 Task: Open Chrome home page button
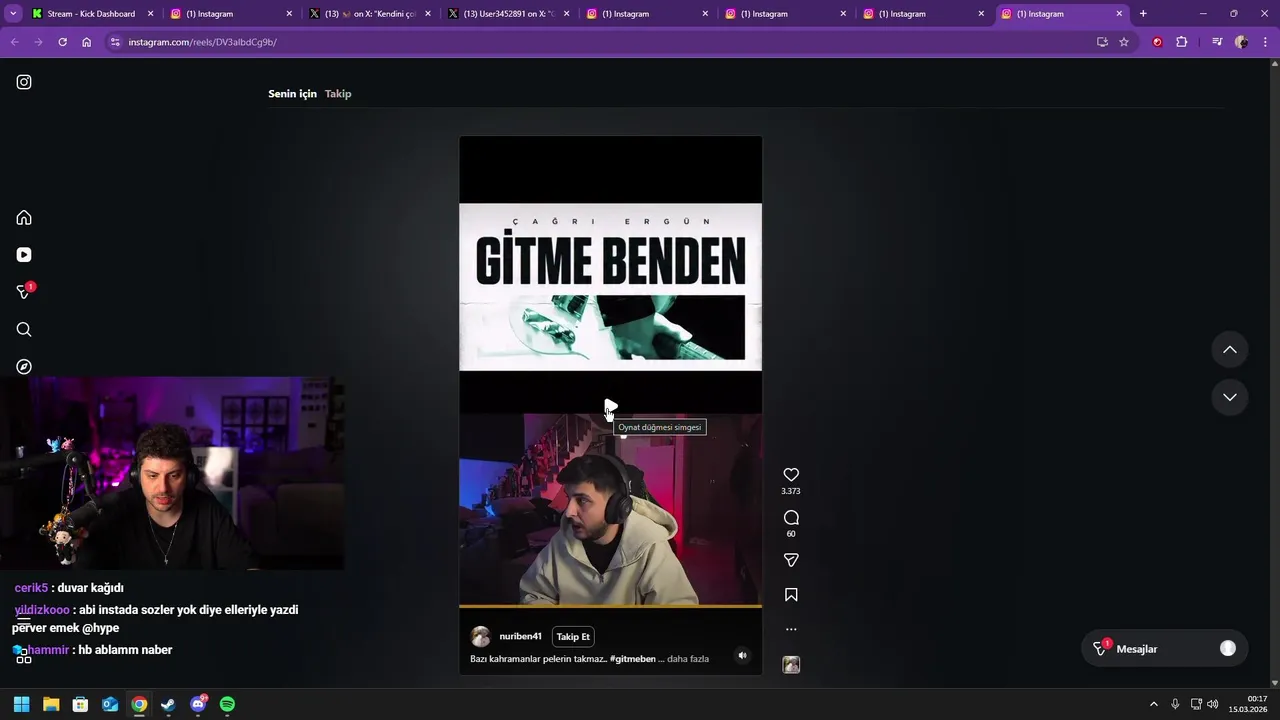(x=87, y=42)
